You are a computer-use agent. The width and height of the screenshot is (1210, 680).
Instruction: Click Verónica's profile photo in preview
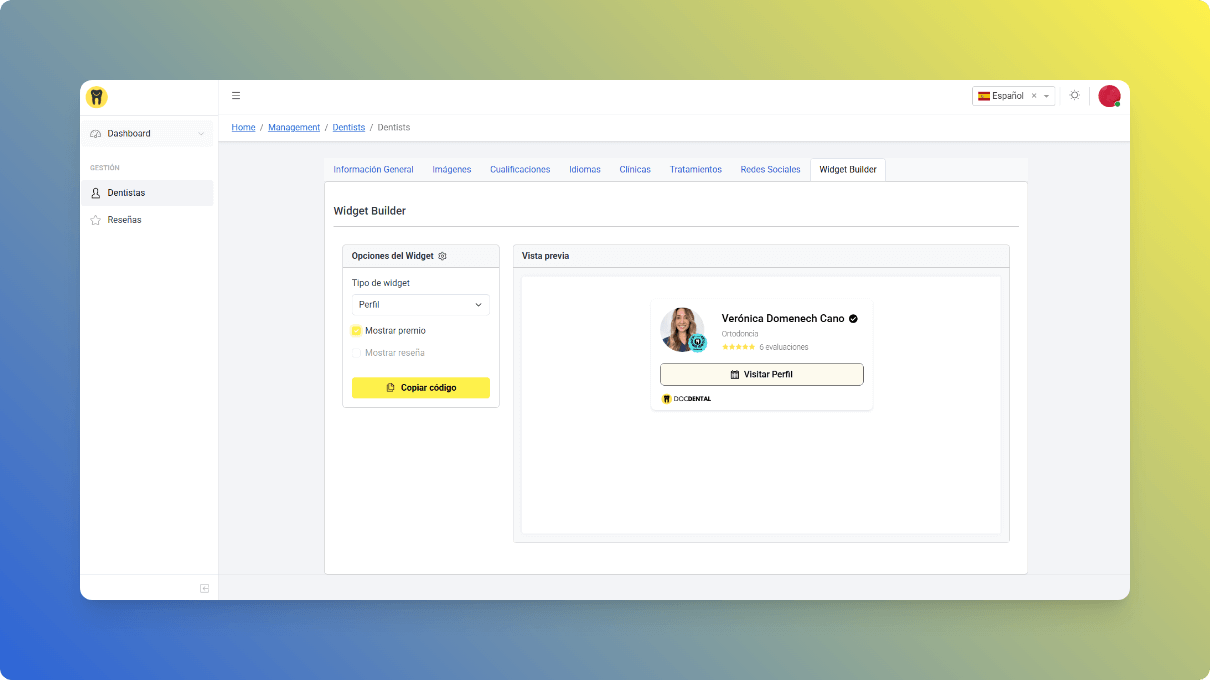pos(682,329)
